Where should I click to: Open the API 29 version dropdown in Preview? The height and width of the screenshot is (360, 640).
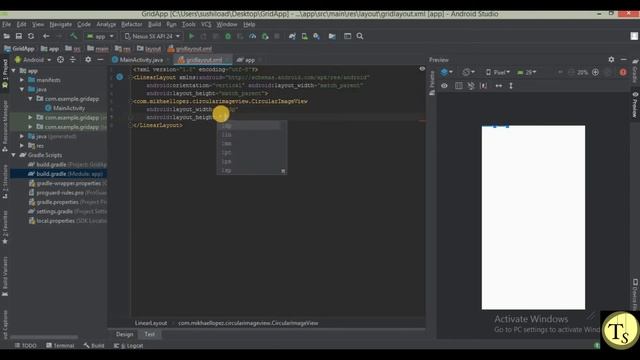[527, 72]
